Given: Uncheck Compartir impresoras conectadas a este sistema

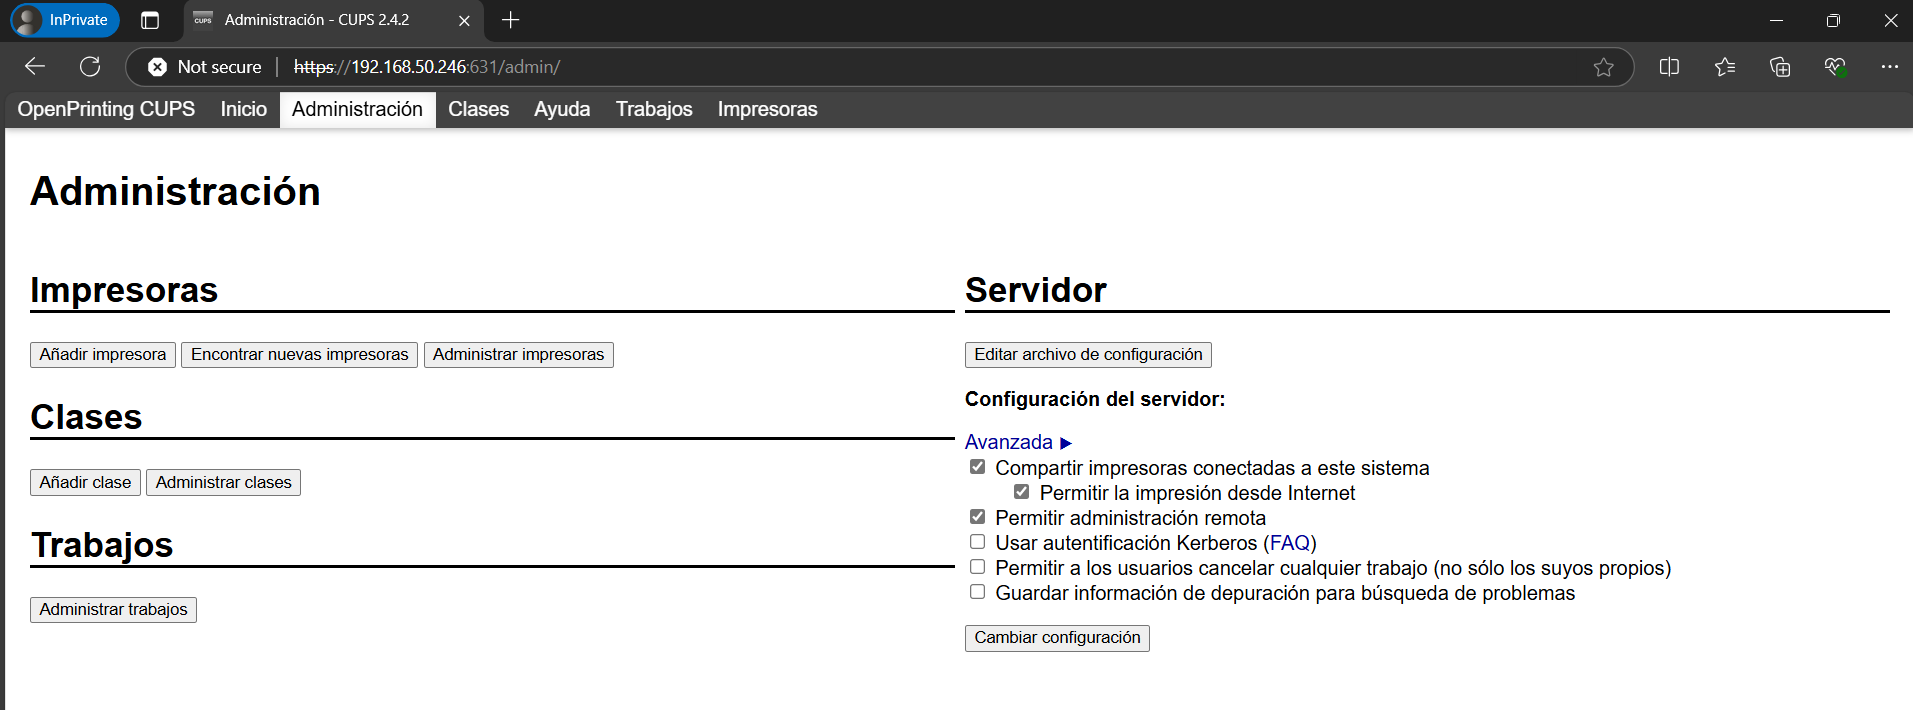Looking at the screenshot, I should point(977,467).
